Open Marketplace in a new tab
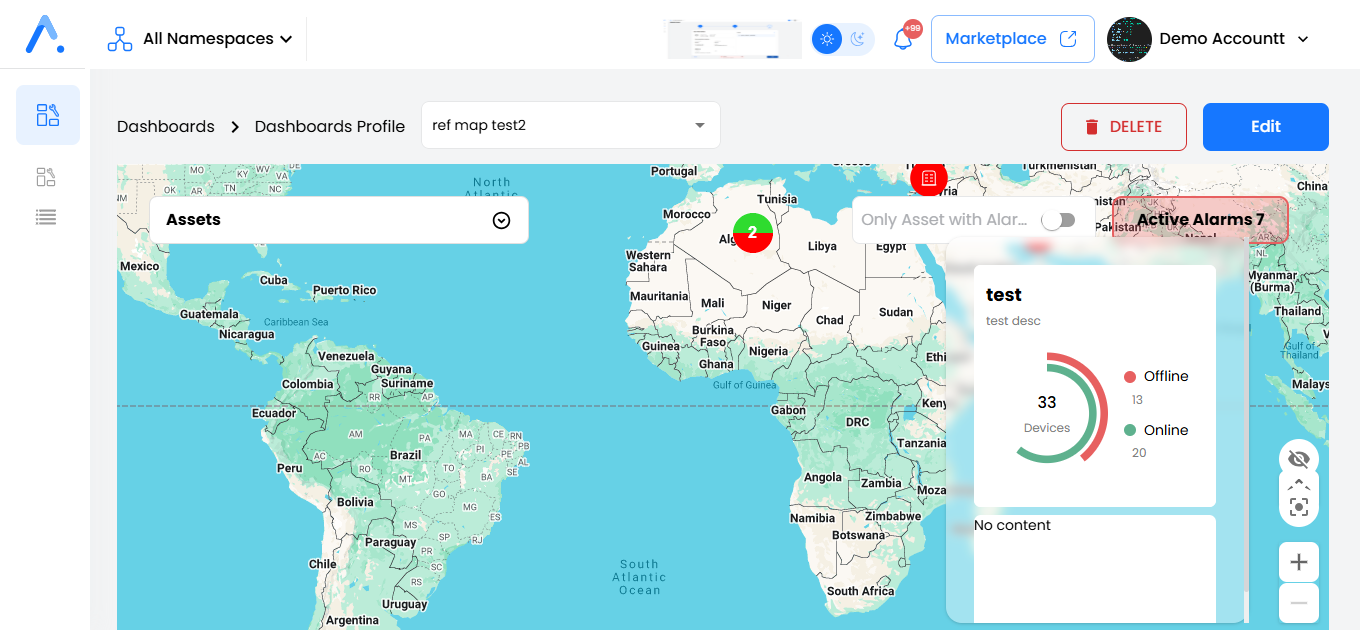This screenshot has height=630, width=1360. (1012, 38)
